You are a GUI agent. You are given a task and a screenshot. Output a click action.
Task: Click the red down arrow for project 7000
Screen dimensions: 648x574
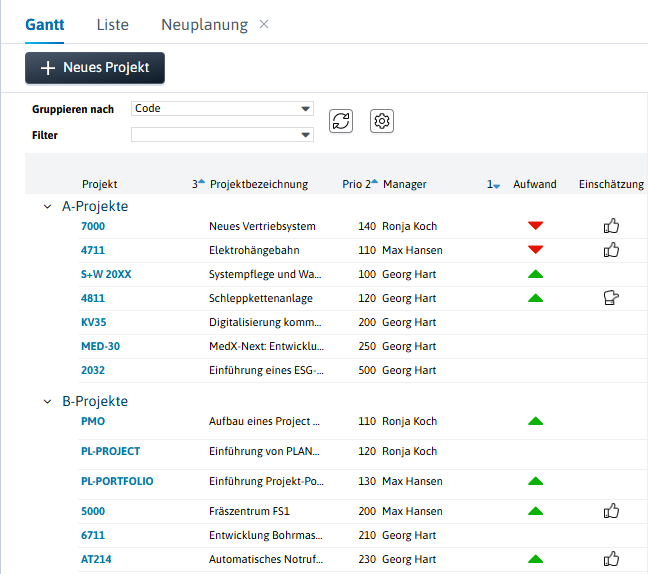tap(535, 226)
